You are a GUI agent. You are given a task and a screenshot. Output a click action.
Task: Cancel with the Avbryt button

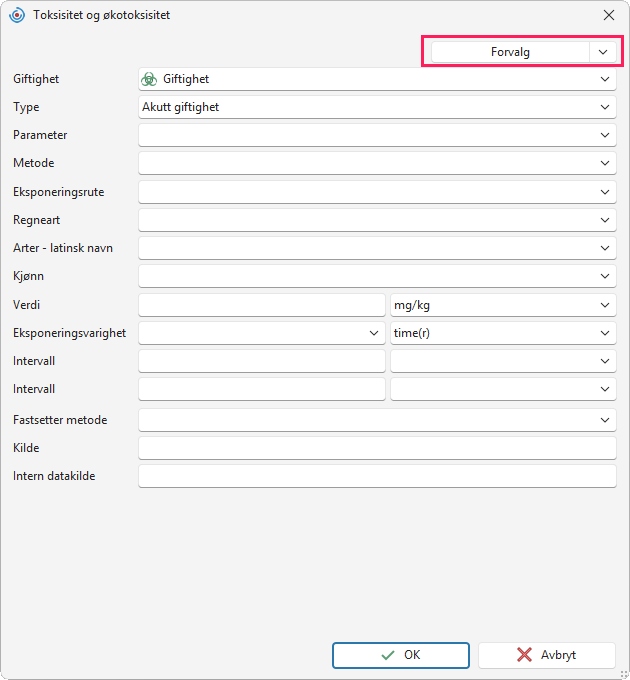click(547, 655)
